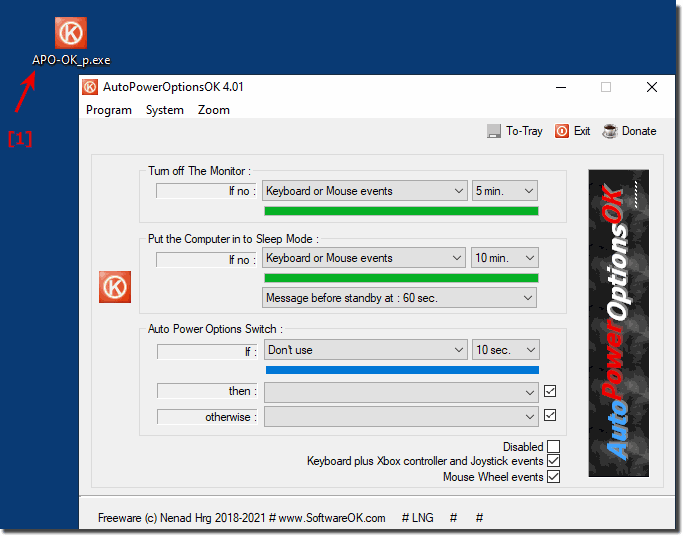683x536 pixels.
Task: Click the 'If' field under Auto Power Options Switch
Action: [x=207, y=351]
